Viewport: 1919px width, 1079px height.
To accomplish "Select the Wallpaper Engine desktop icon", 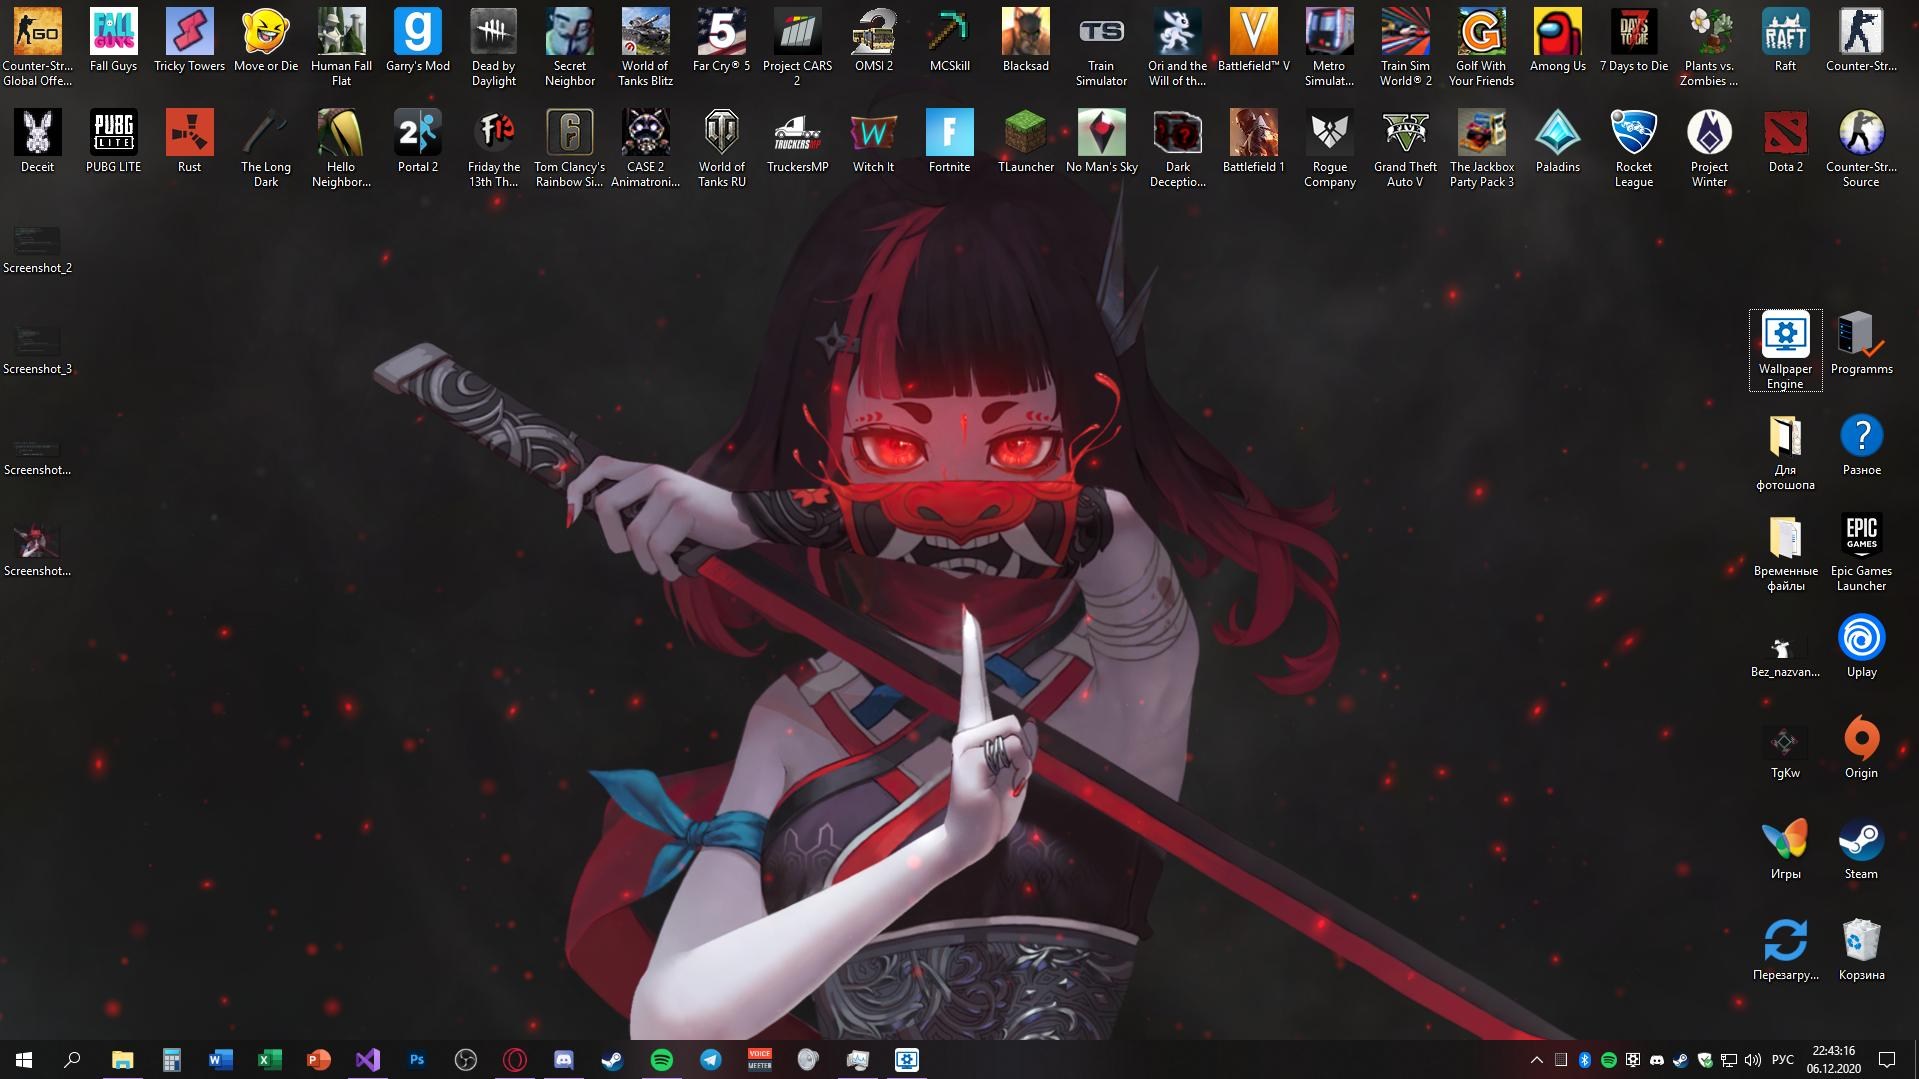I will pyautogui.click(x=1785, y=350).
